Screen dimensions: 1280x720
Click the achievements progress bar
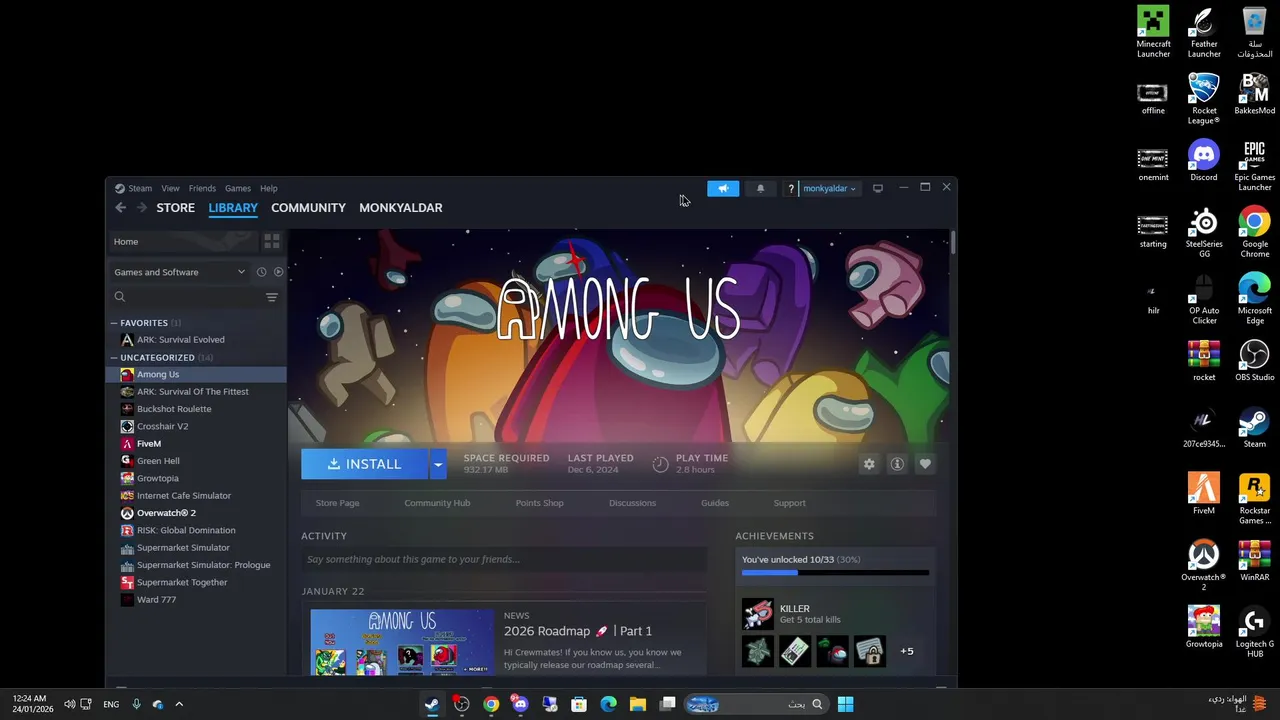click(835, 573)
